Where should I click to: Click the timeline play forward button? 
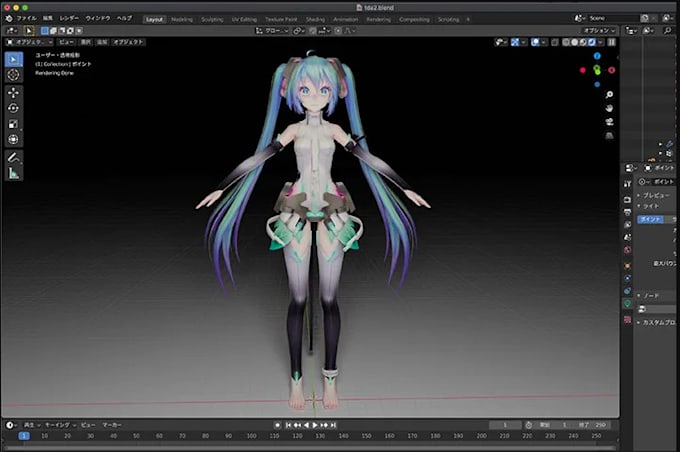click(315, 426)
